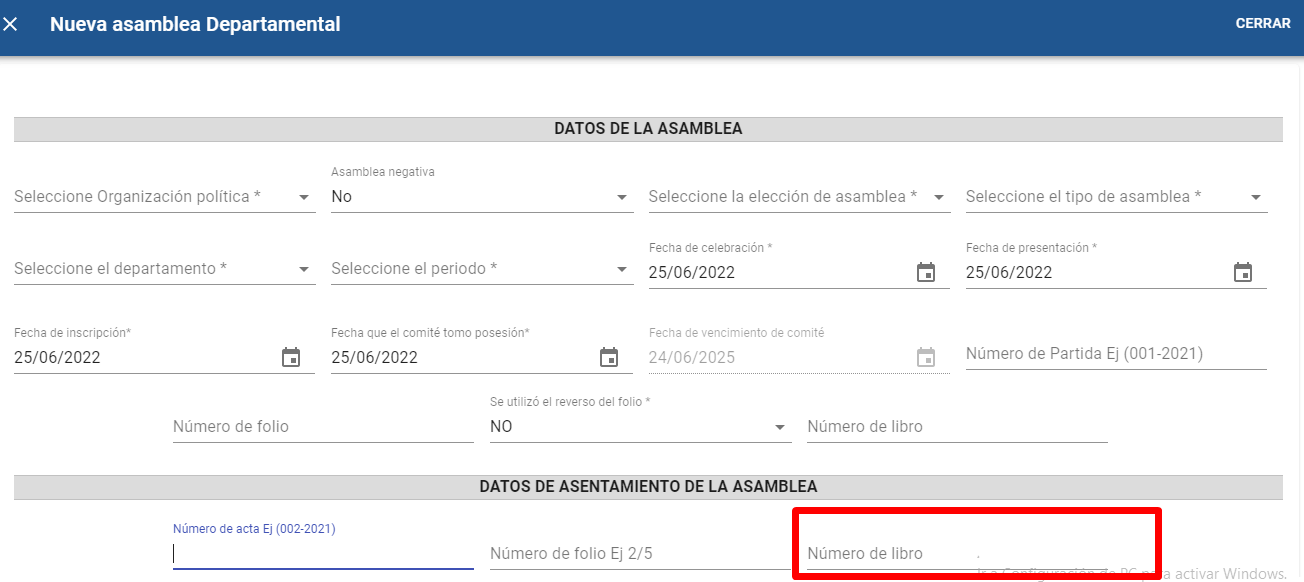Viewport: 1304px width, 582px height.
Task: Click the X close icon in header
Action: [11, 24]
